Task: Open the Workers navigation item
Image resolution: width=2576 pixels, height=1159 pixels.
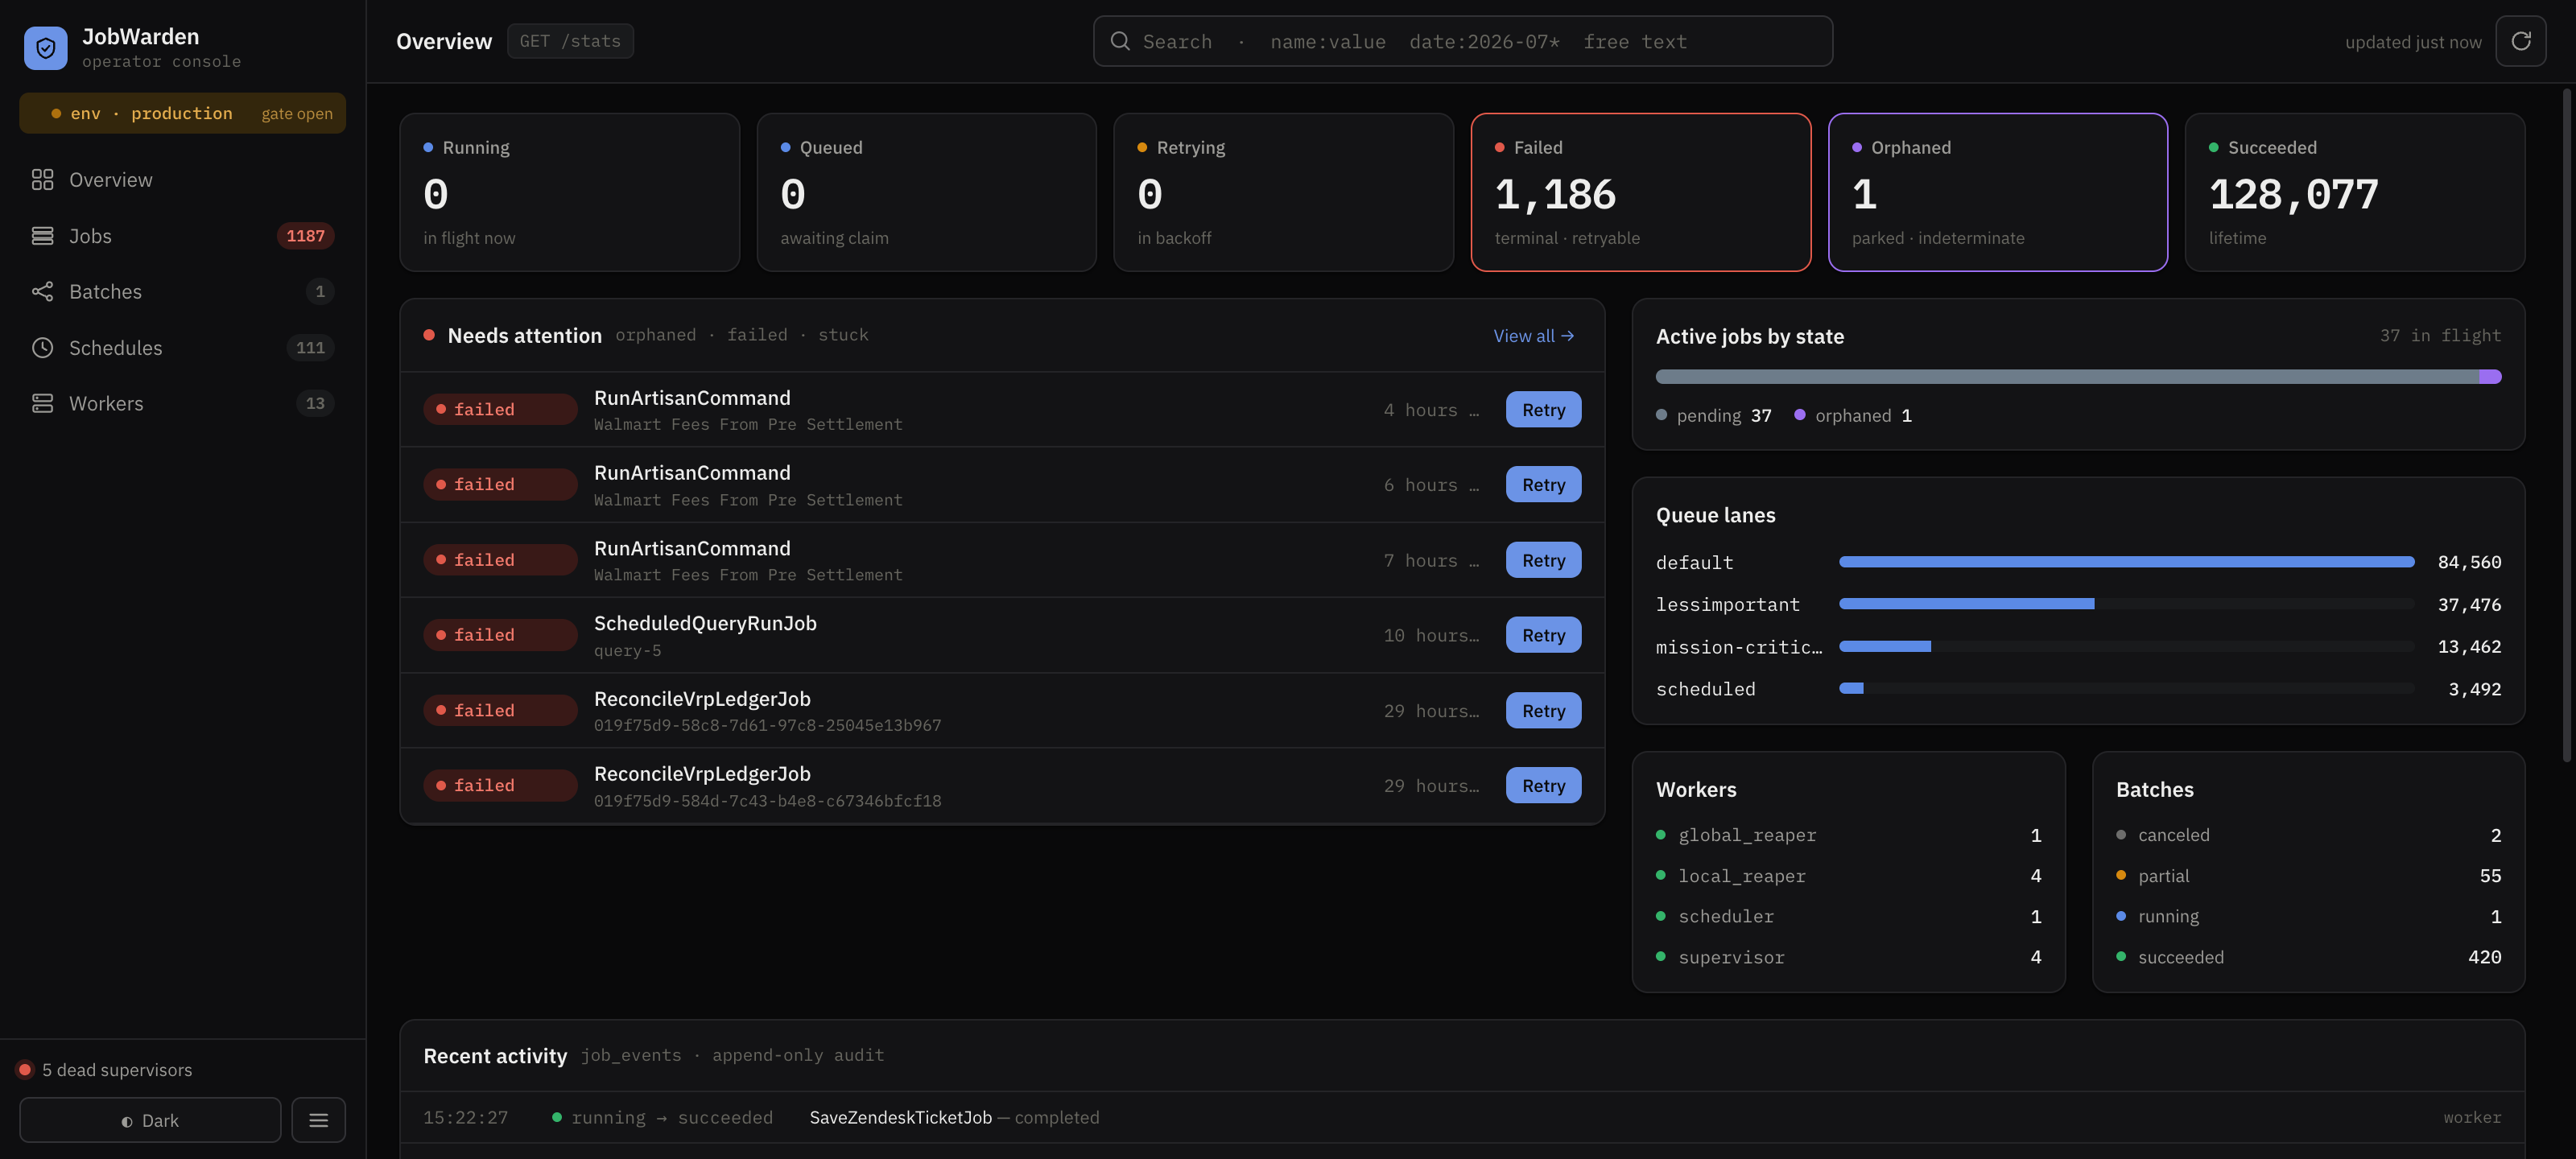Action: point(182,404)
